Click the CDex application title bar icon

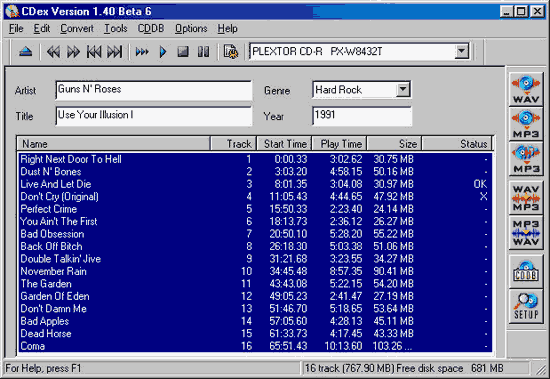point(13,11)
